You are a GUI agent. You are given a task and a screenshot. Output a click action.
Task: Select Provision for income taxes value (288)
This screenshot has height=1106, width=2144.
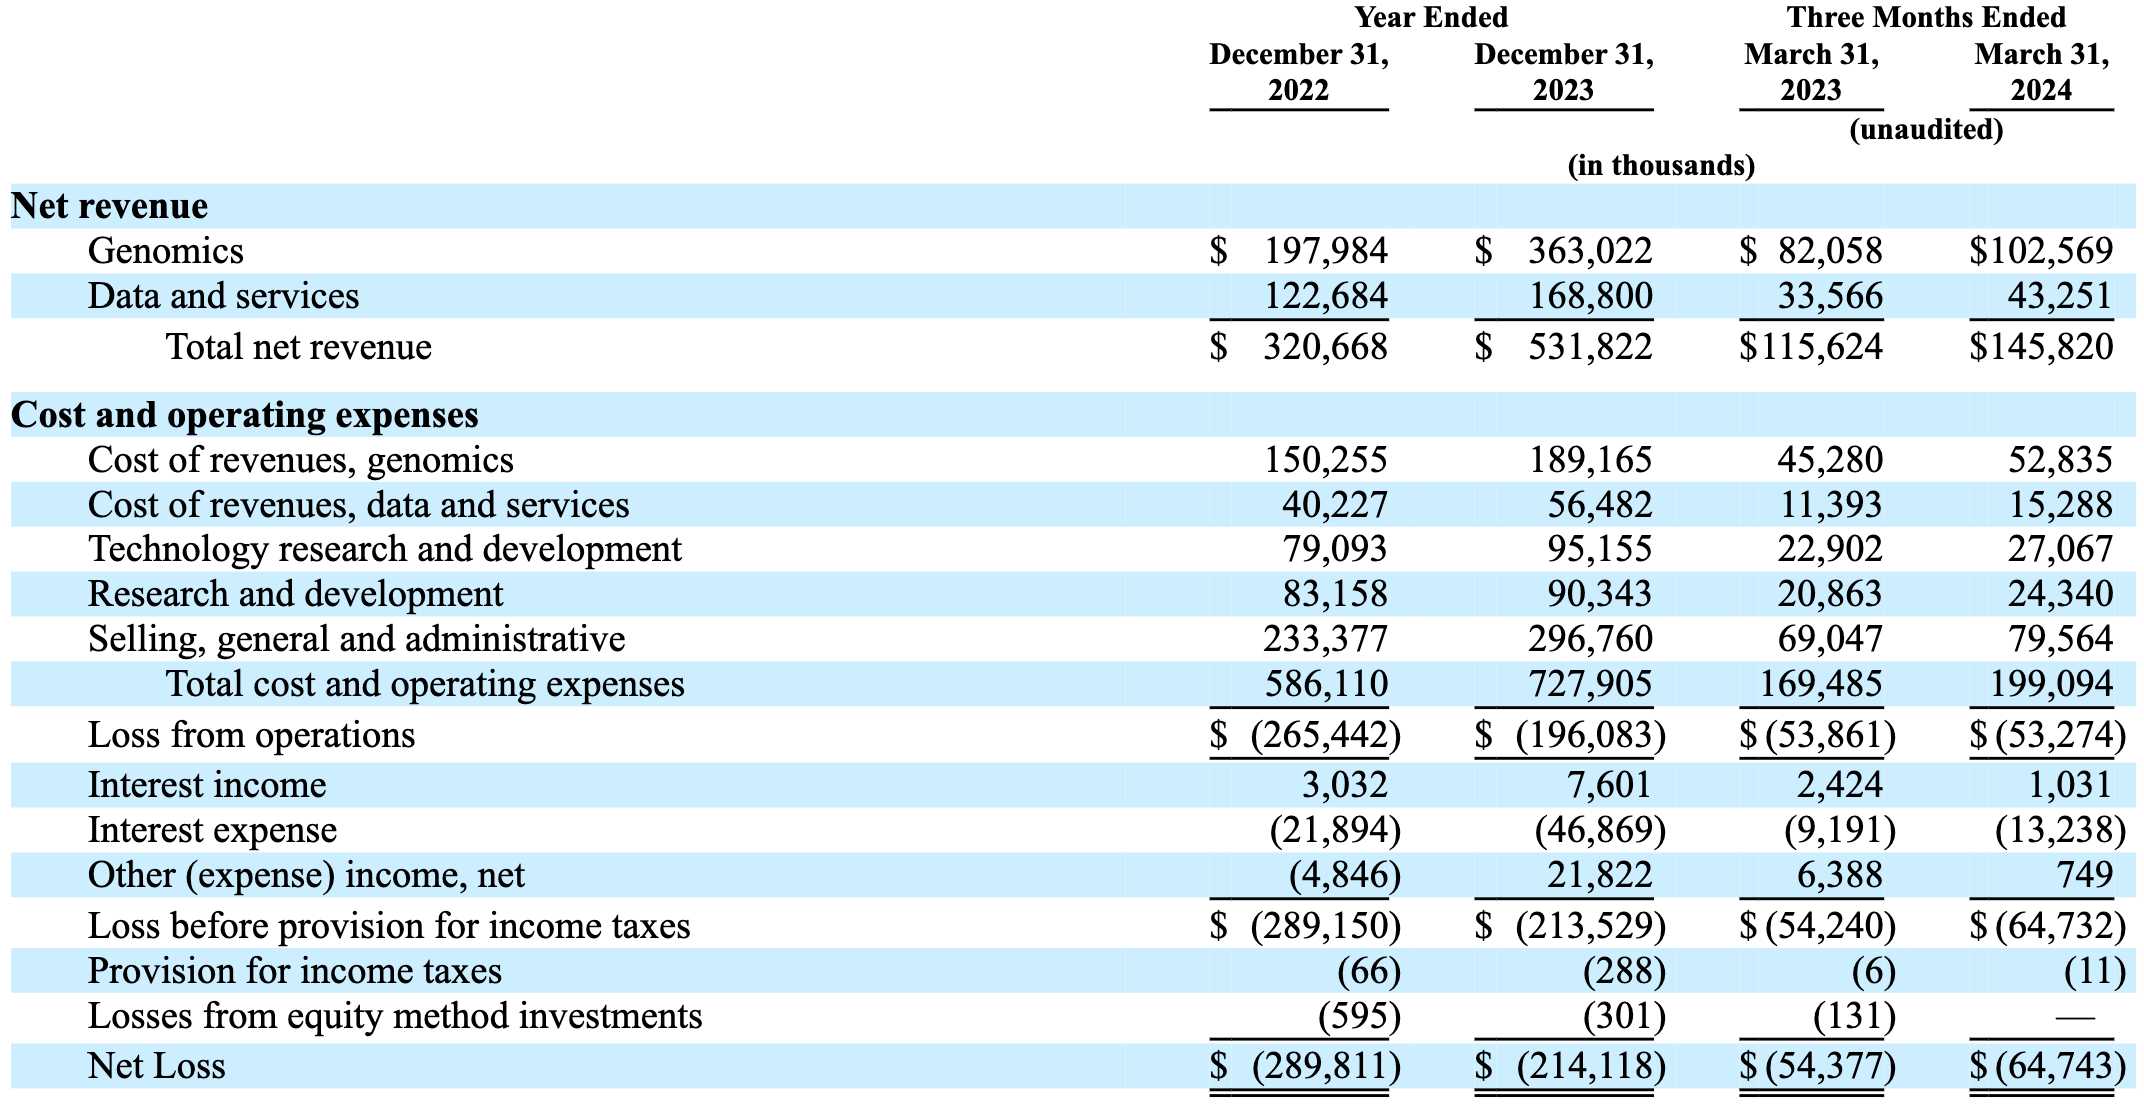(x=1624, y=971)
